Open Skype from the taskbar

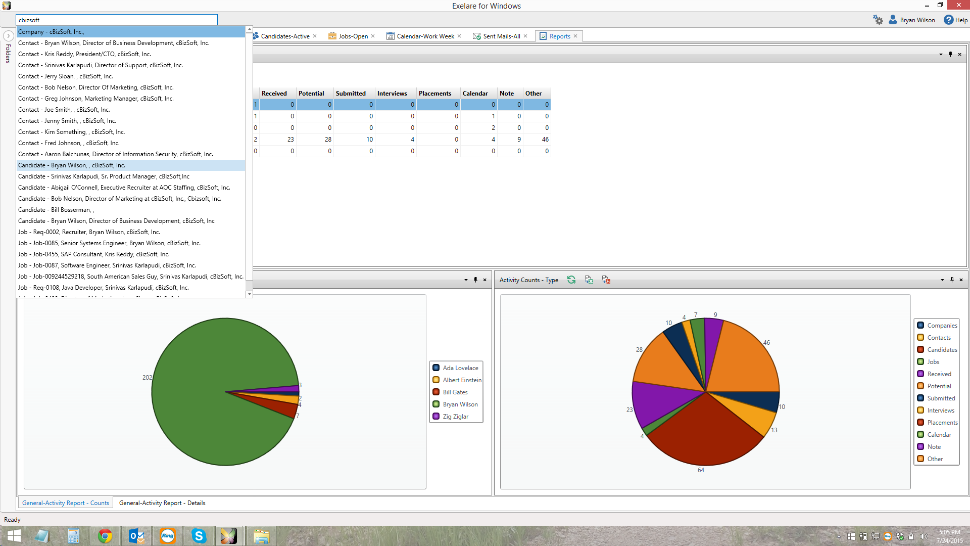point(199,535)
